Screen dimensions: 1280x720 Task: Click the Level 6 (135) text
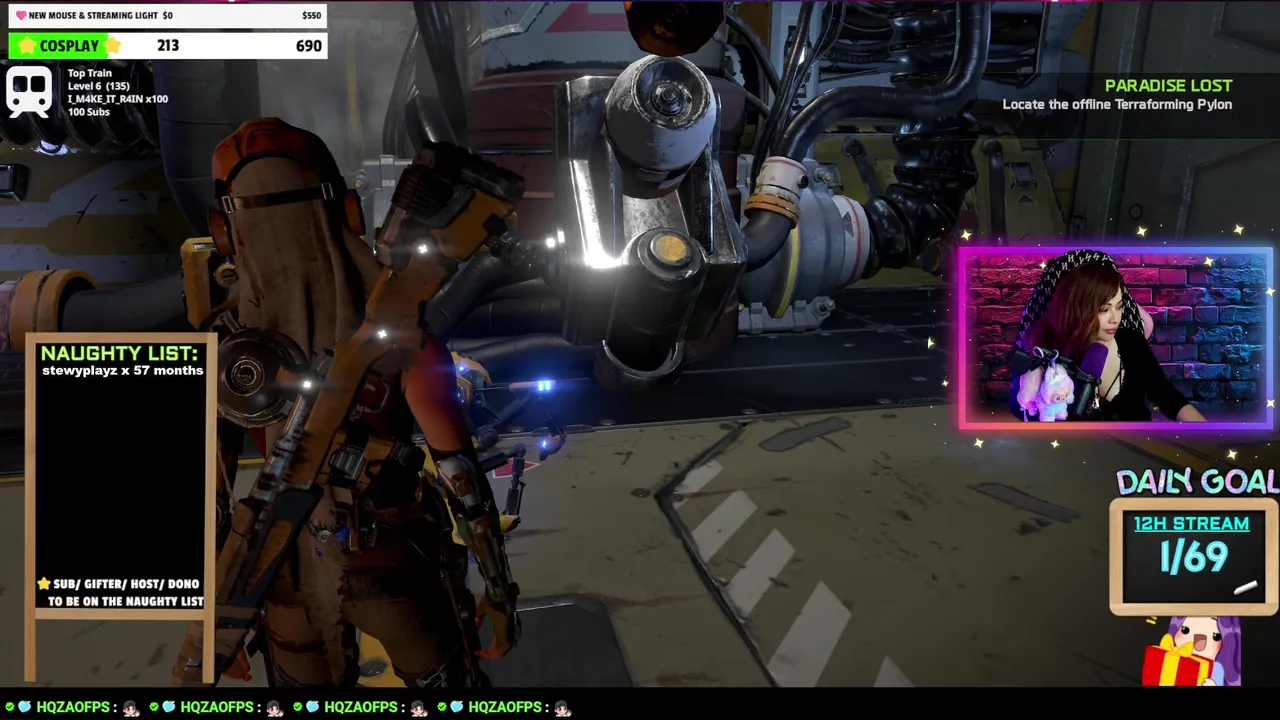coord(98,86)
